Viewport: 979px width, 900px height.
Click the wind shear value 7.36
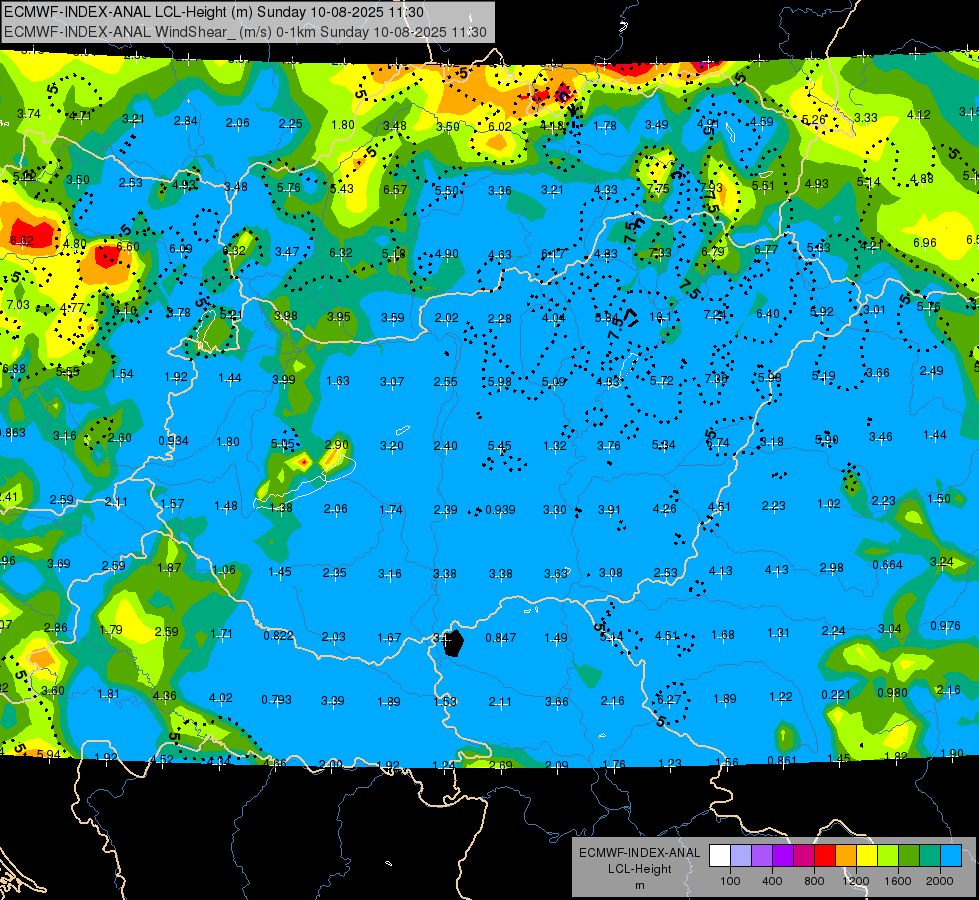point(716,378)
